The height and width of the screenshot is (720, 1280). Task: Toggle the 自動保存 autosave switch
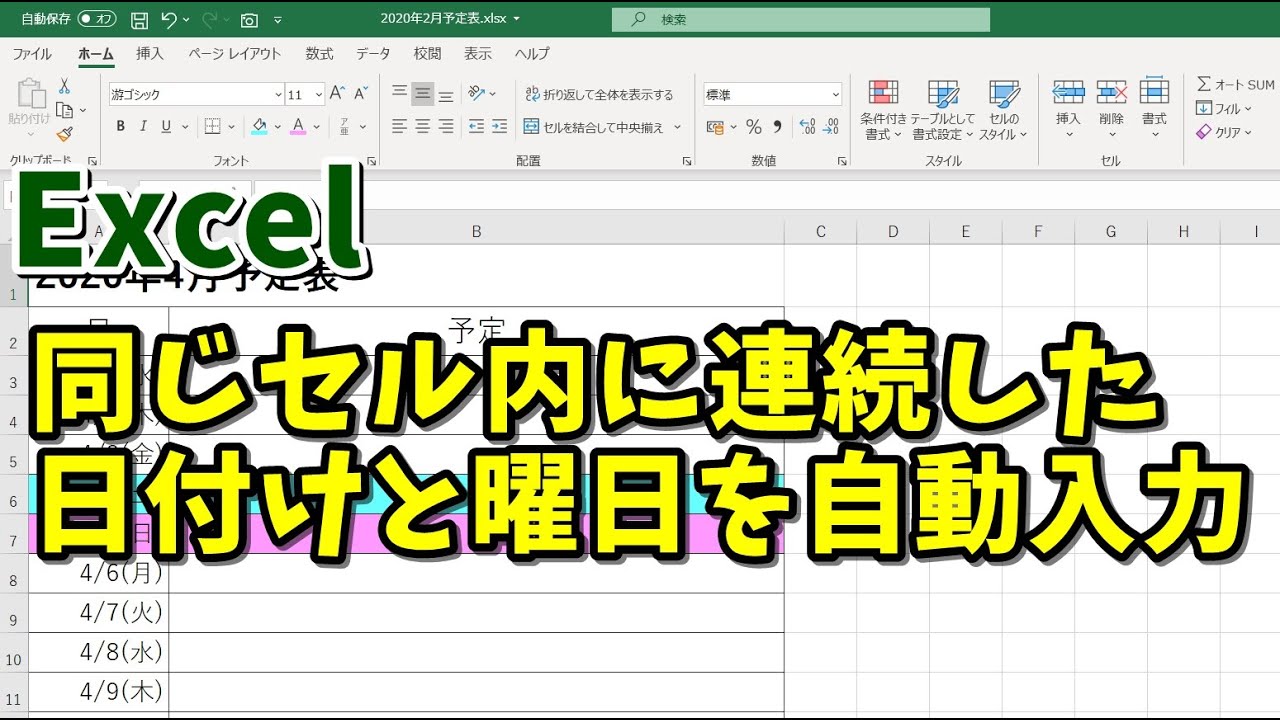click(x=97, y=19)
